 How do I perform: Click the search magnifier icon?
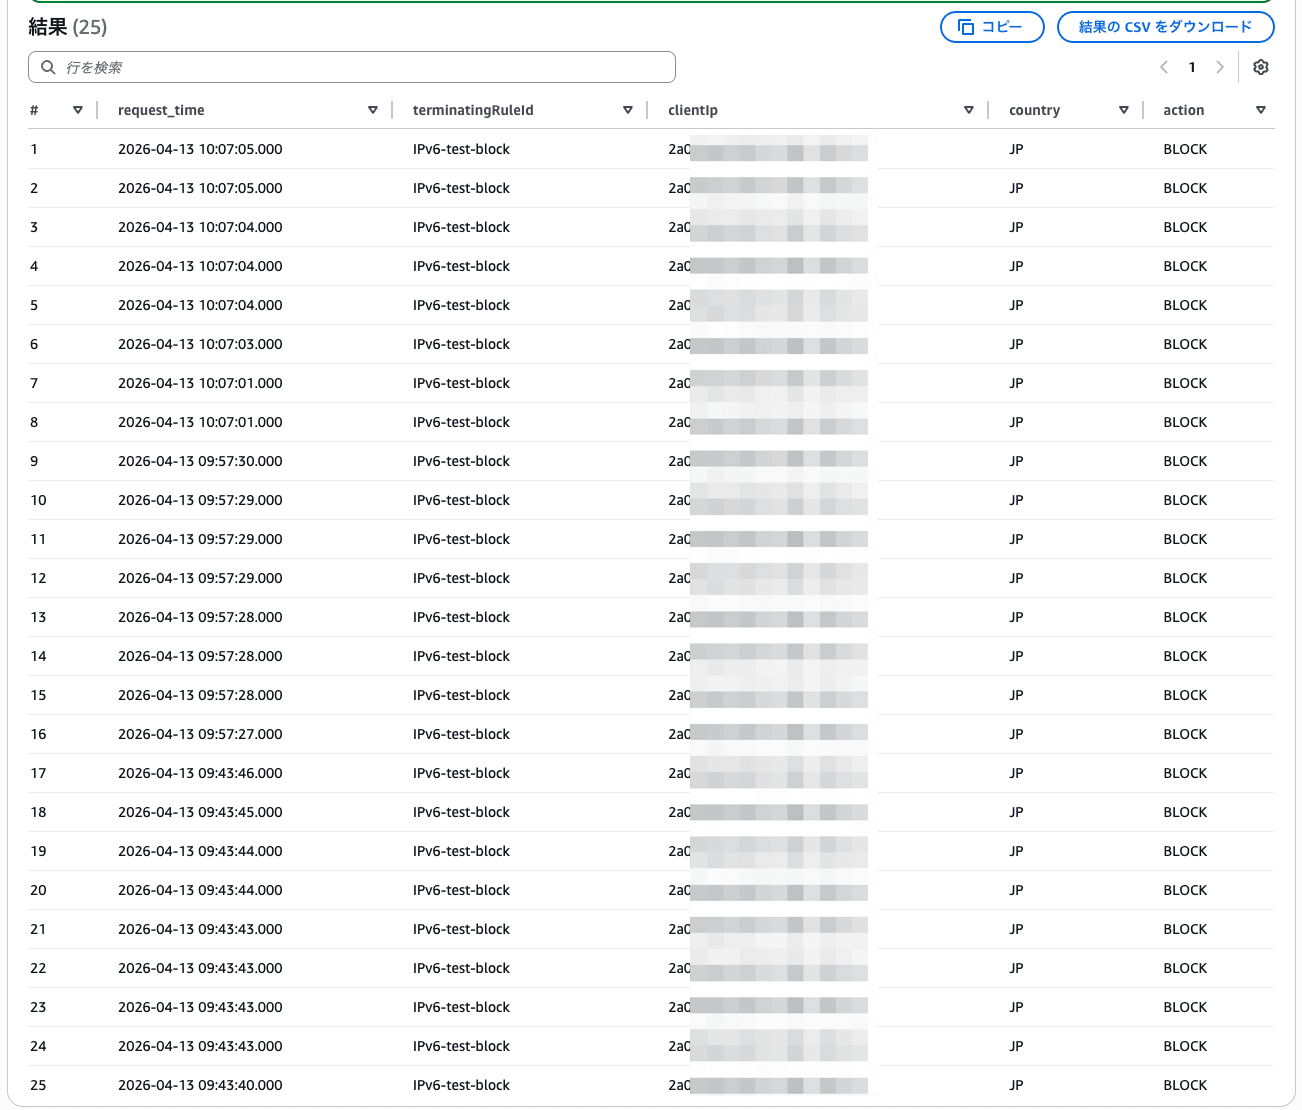coord(48,67)
